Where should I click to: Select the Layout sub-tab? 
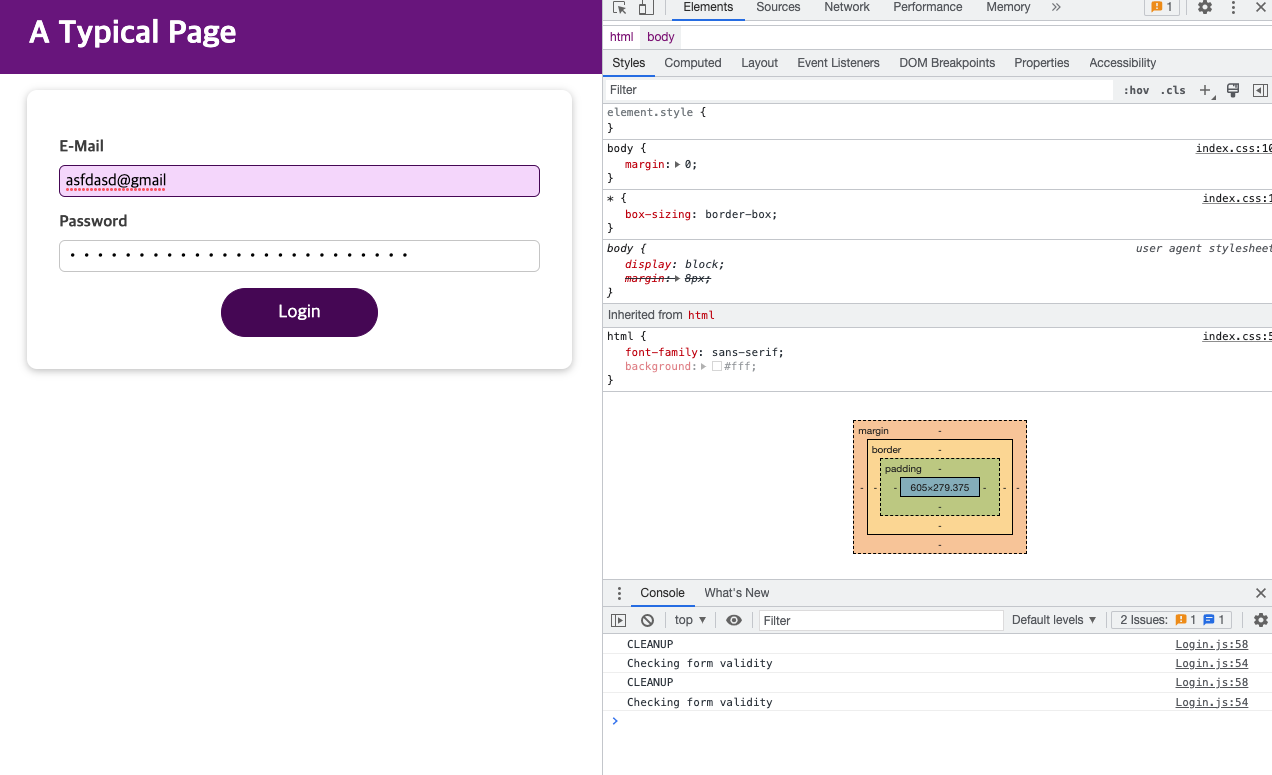coord(759,63)
